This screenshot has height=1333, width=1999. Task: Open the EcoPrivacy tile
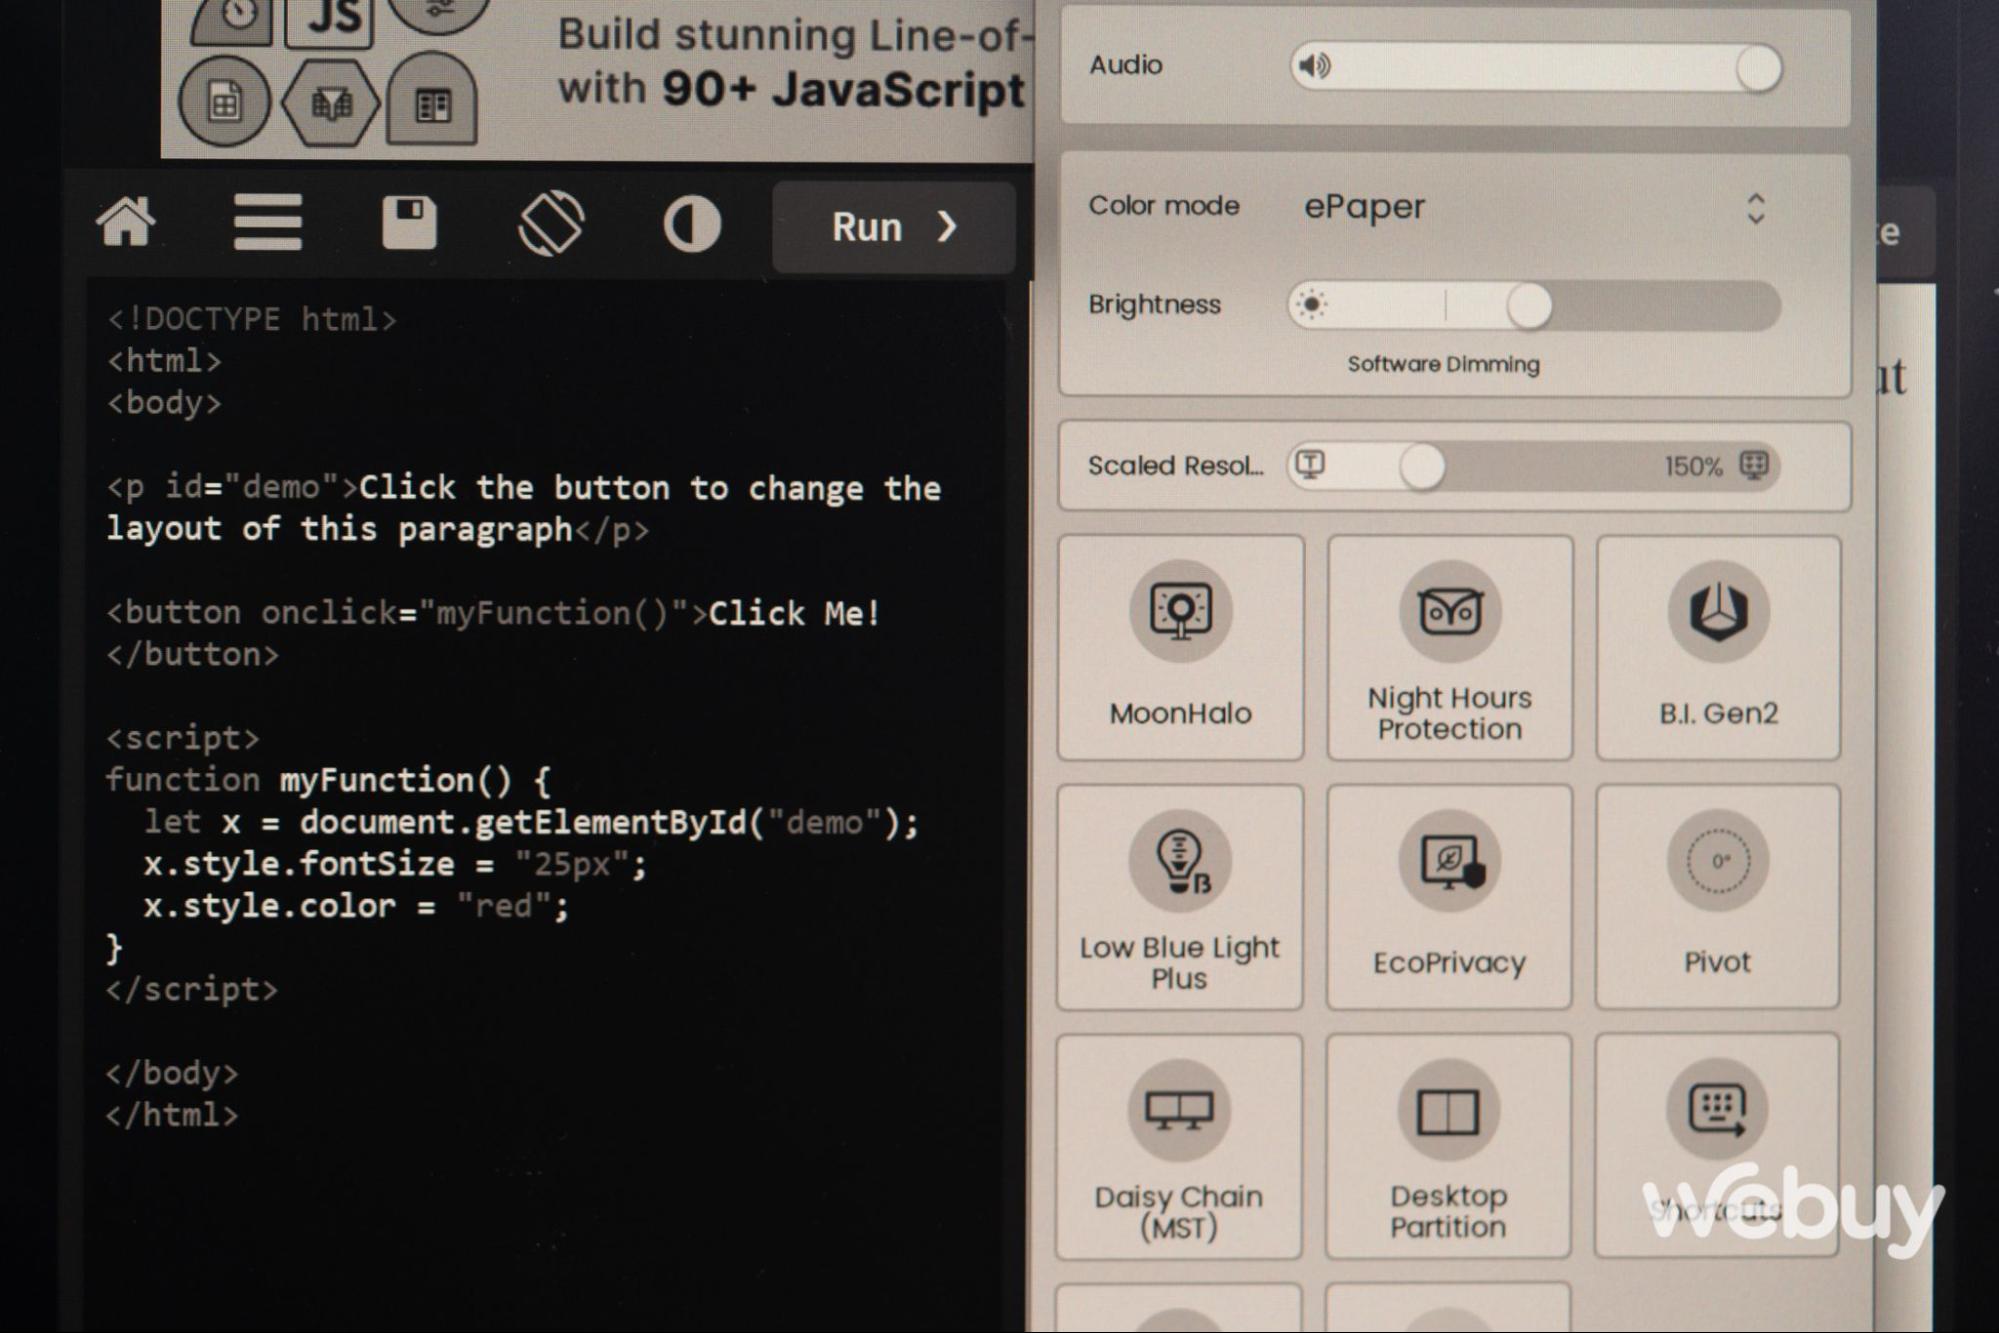click(1448, 897)
